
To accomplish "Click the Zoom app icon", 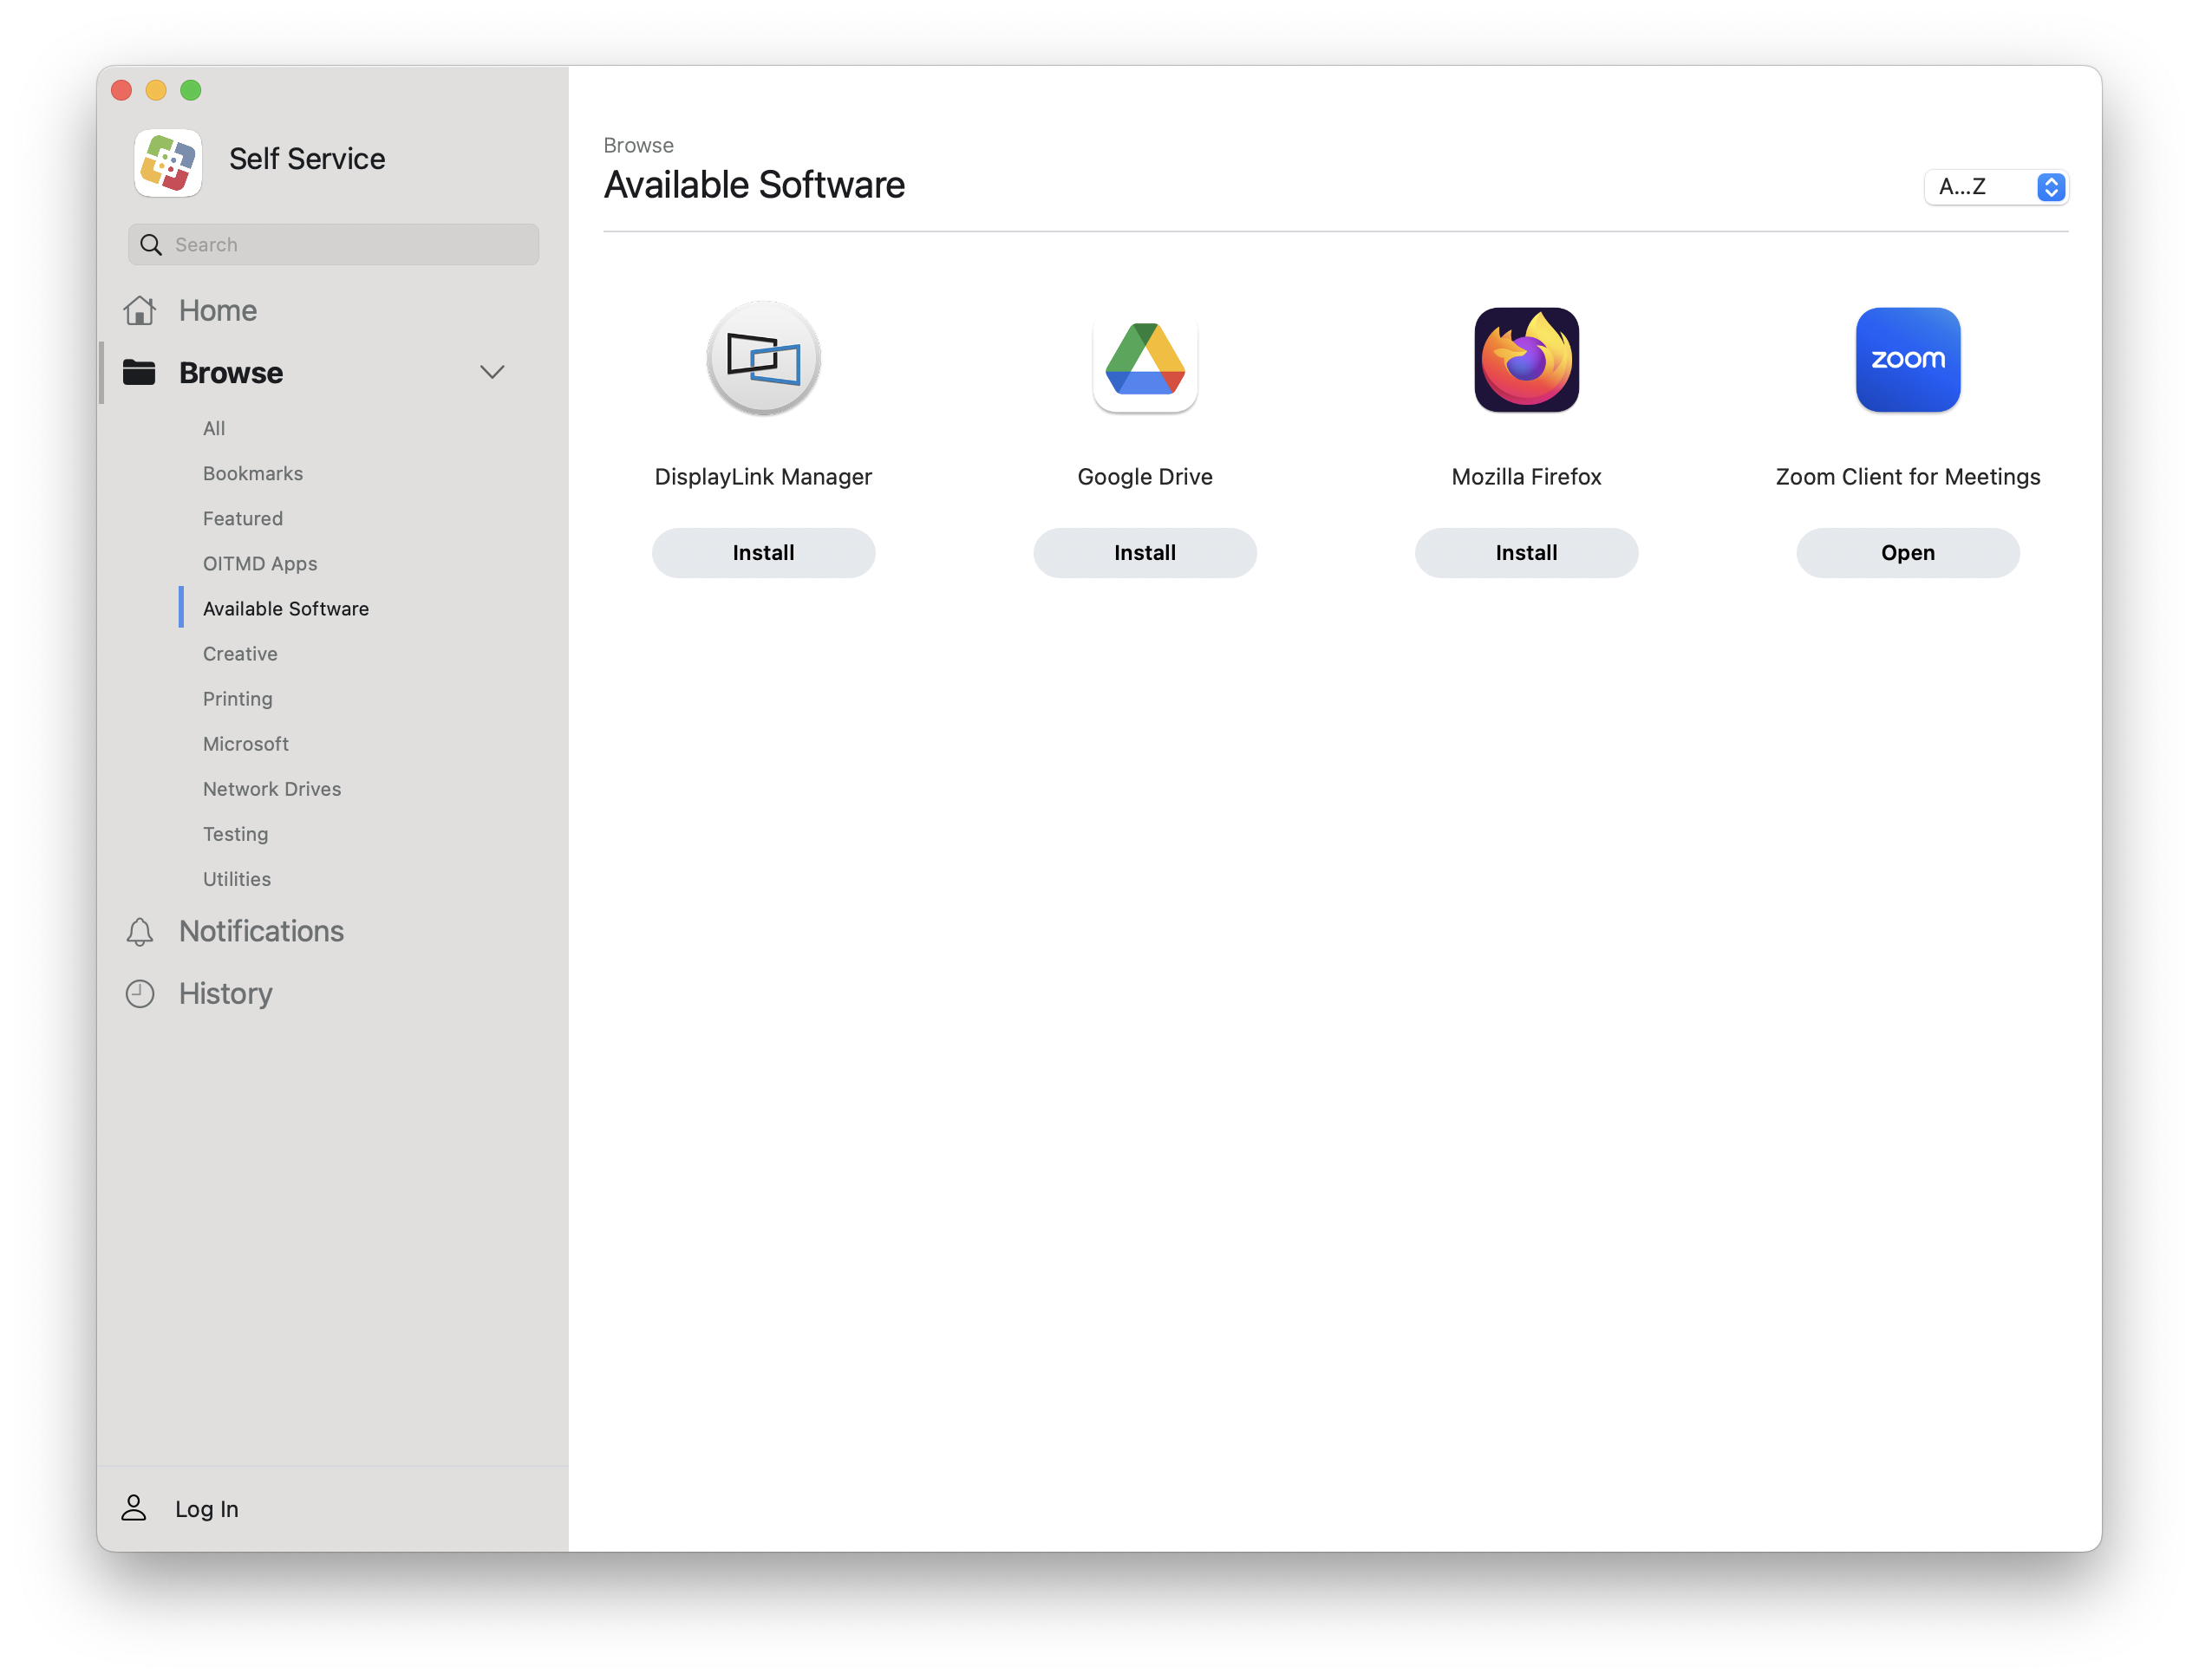I will point(1907,360).
